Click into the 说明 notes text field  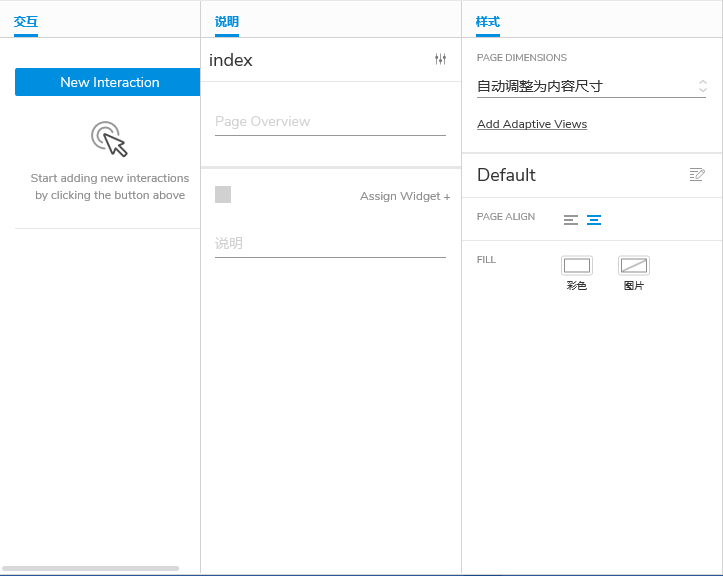[x=330, y=243]
